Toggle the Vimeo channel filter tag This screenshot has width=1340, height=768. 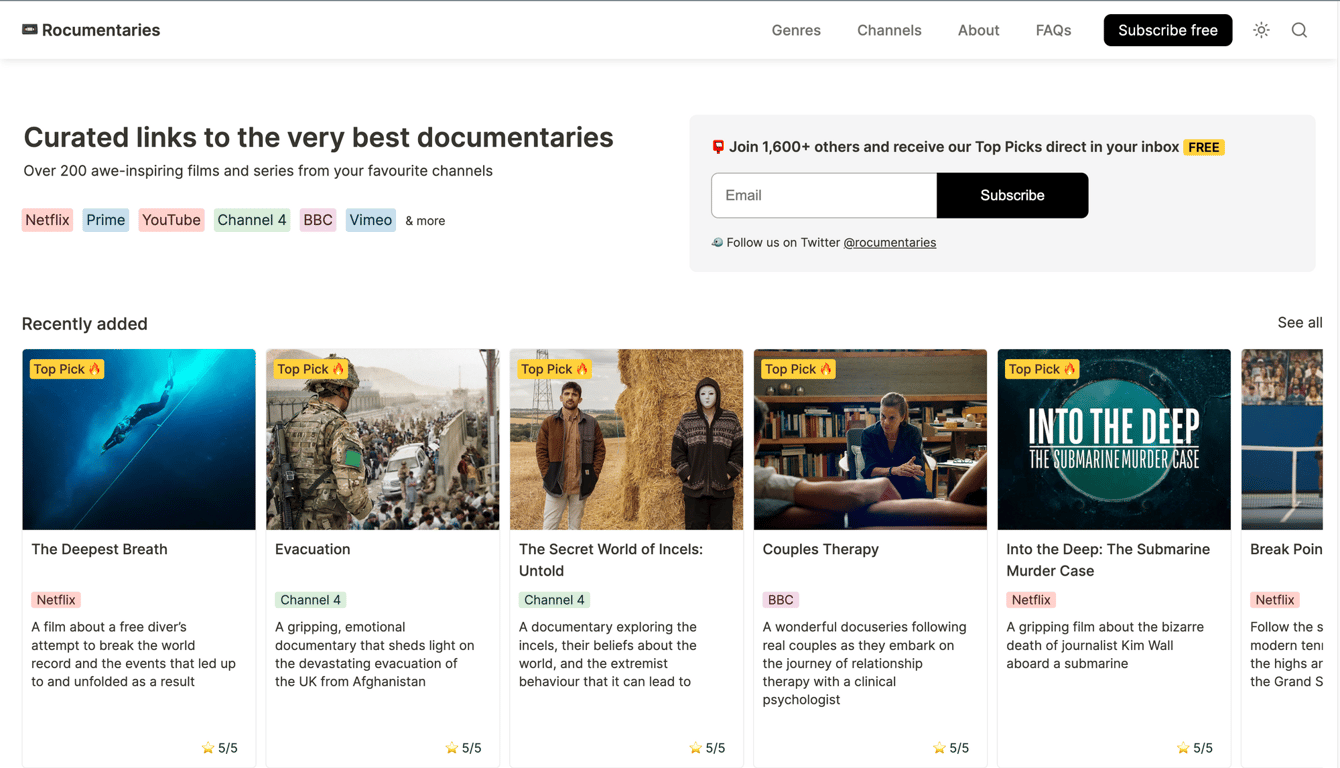[370, 219]
